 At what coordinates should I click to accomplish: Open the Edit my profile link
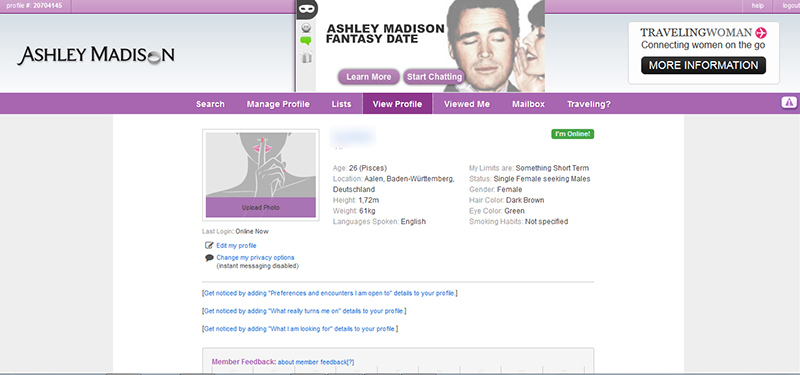[236, 246]
